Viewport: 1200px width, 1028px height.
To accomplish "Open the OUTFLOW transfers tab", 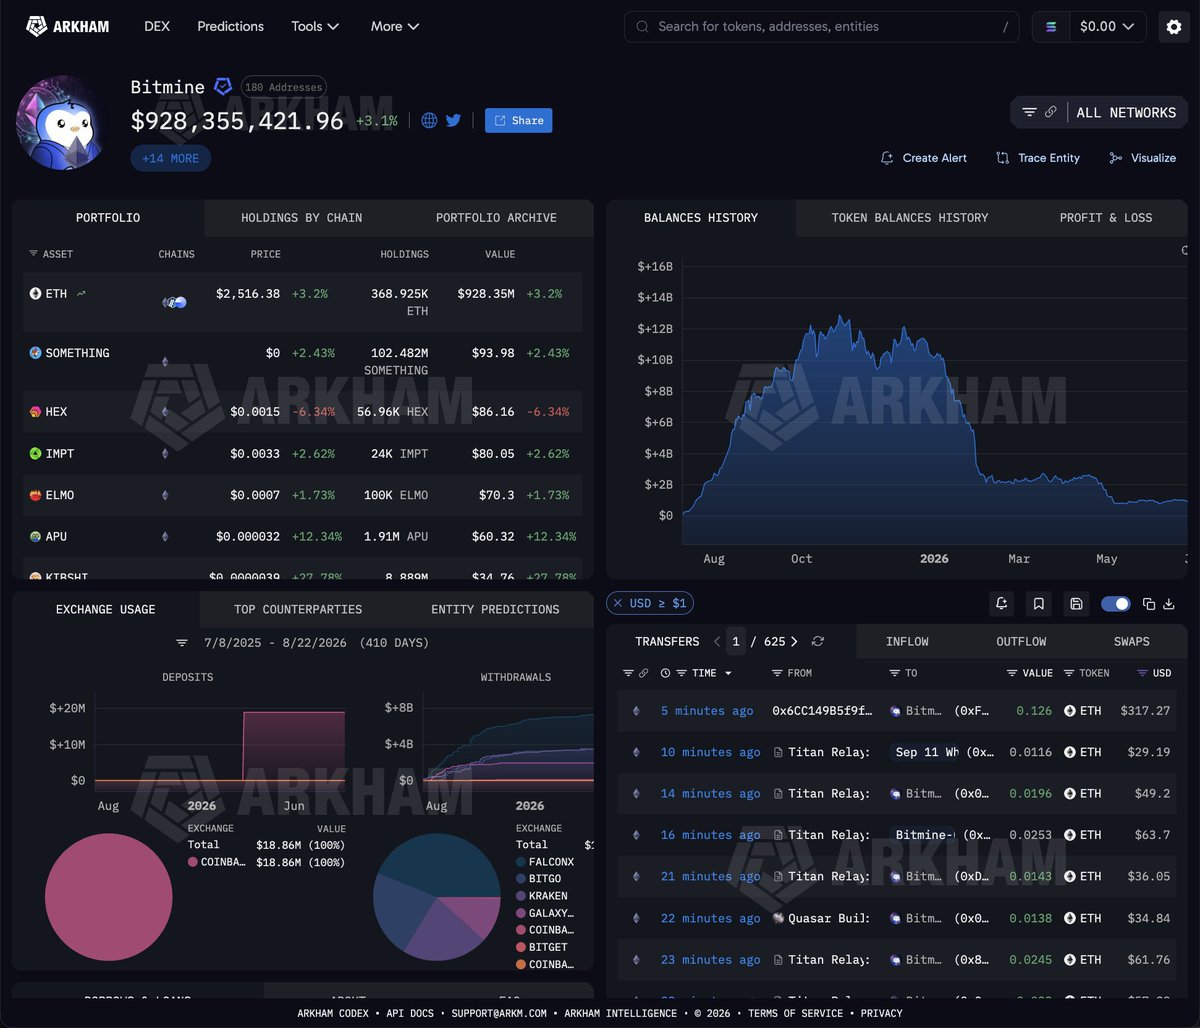I will click(1021, 641).
